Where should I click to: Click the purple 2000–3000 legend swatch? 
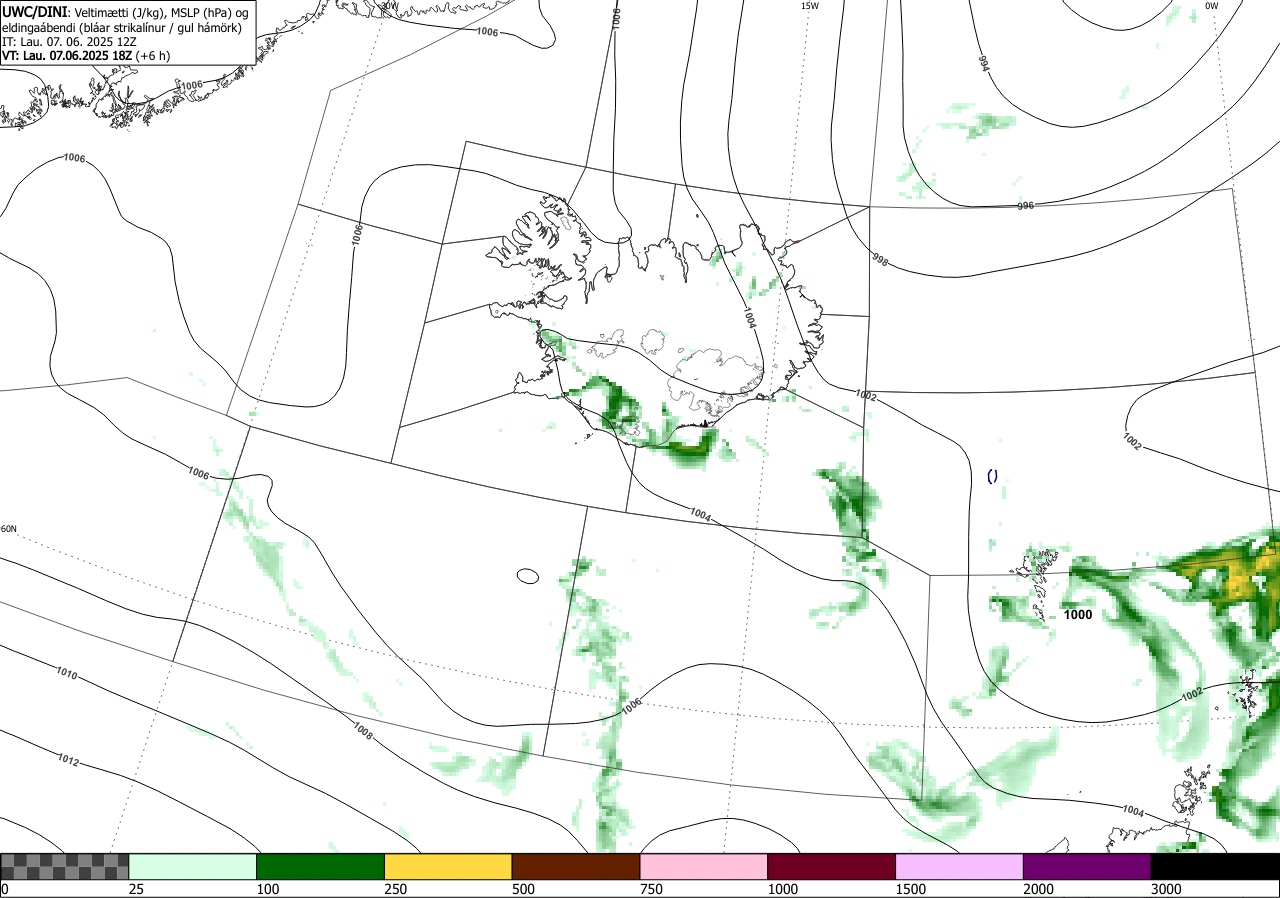click(x=1087, y=866)
